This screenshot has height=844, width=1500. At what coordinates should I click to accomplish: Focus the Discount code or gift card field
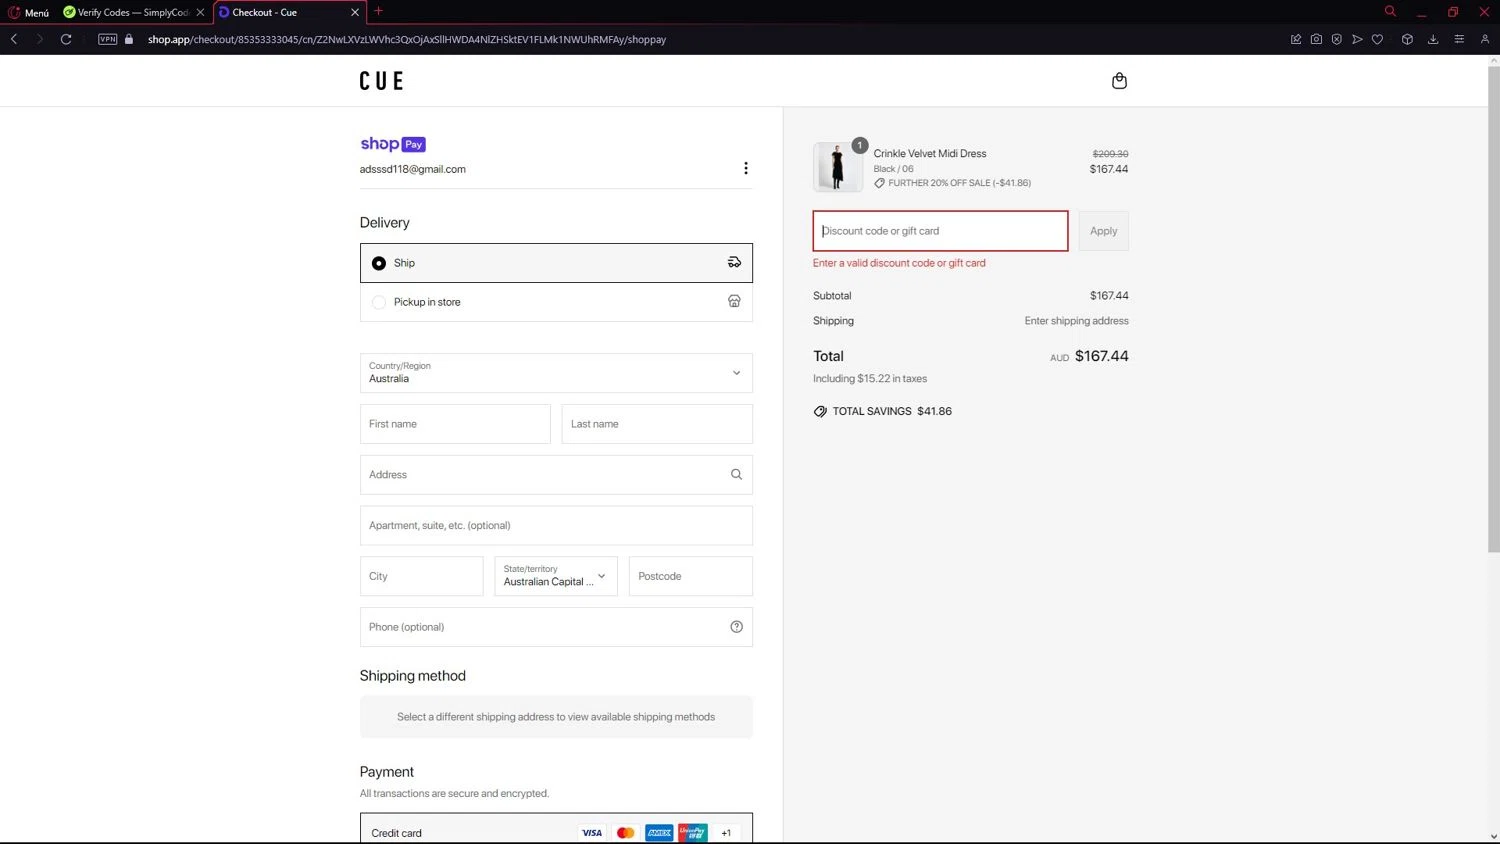point(940,231)
